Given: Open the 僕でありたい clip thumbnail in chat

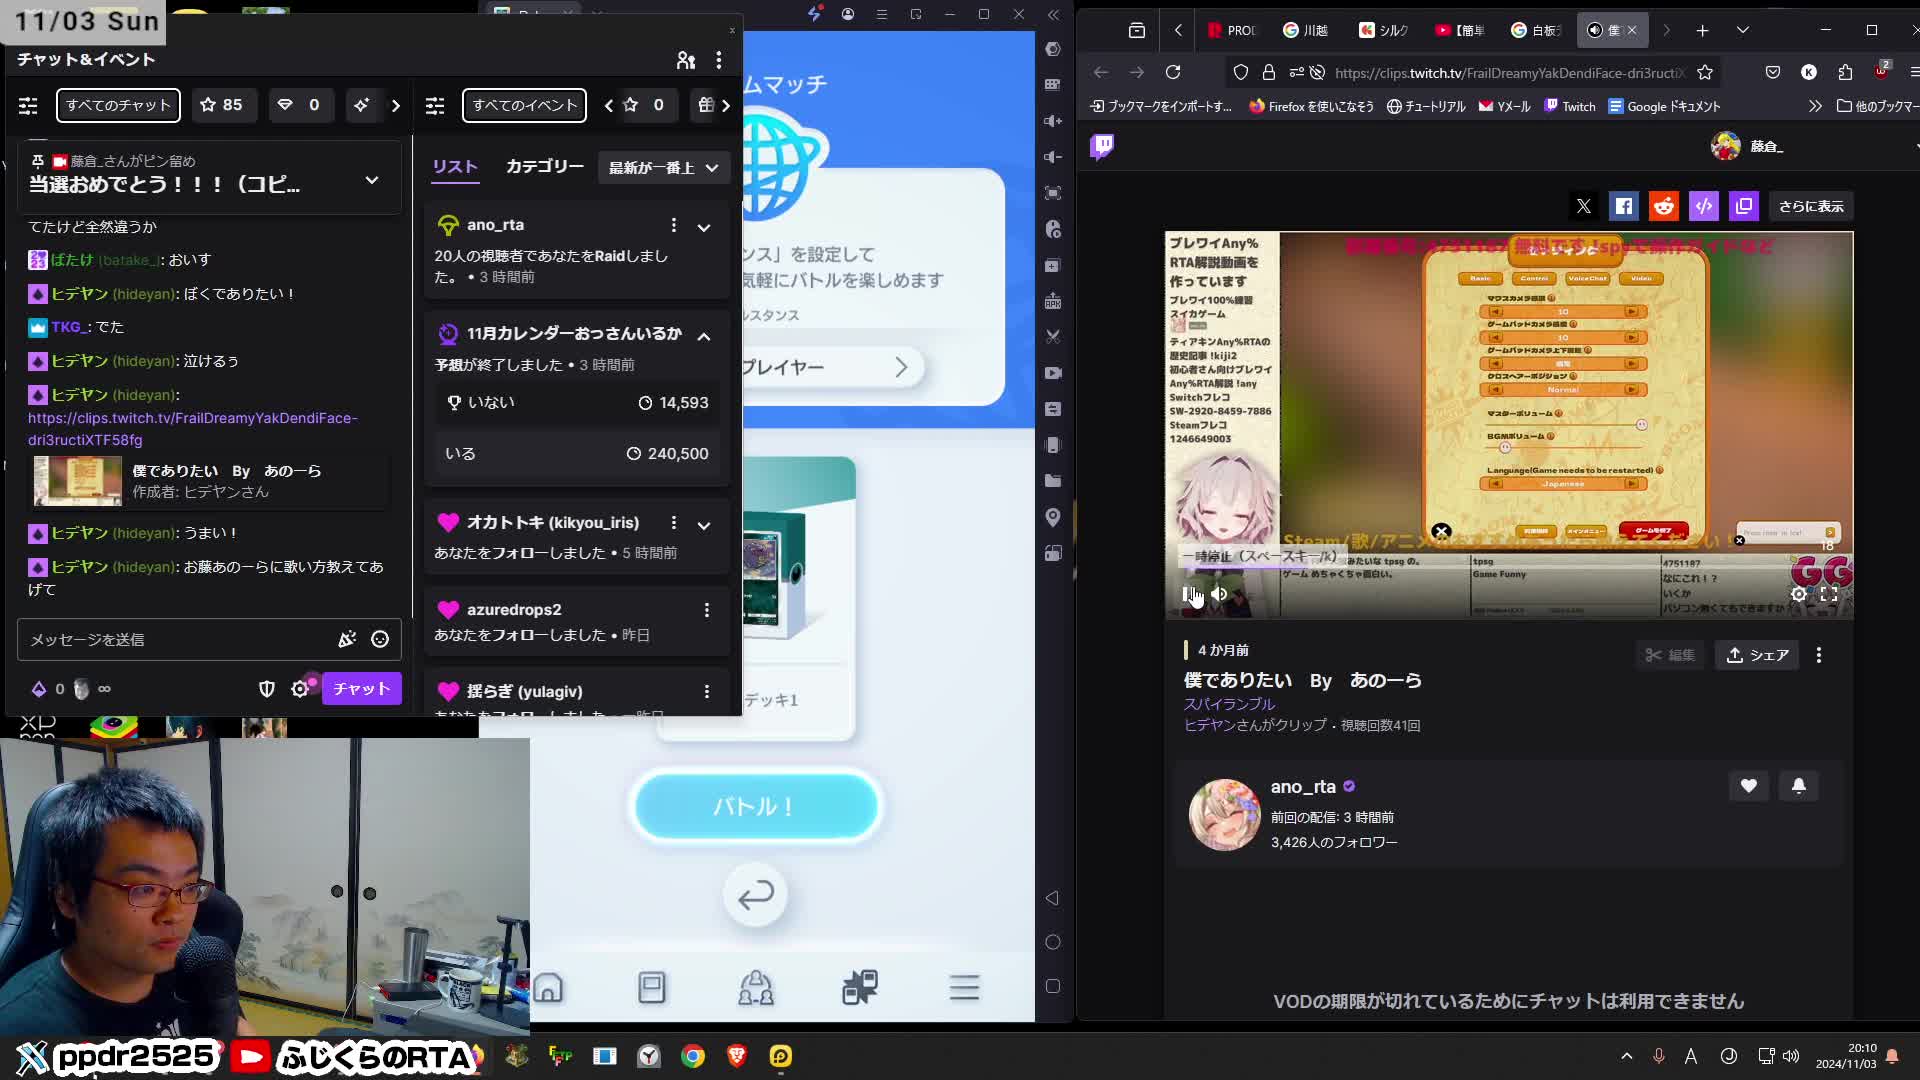Looking at the screenshot, I should click(78, 481).
